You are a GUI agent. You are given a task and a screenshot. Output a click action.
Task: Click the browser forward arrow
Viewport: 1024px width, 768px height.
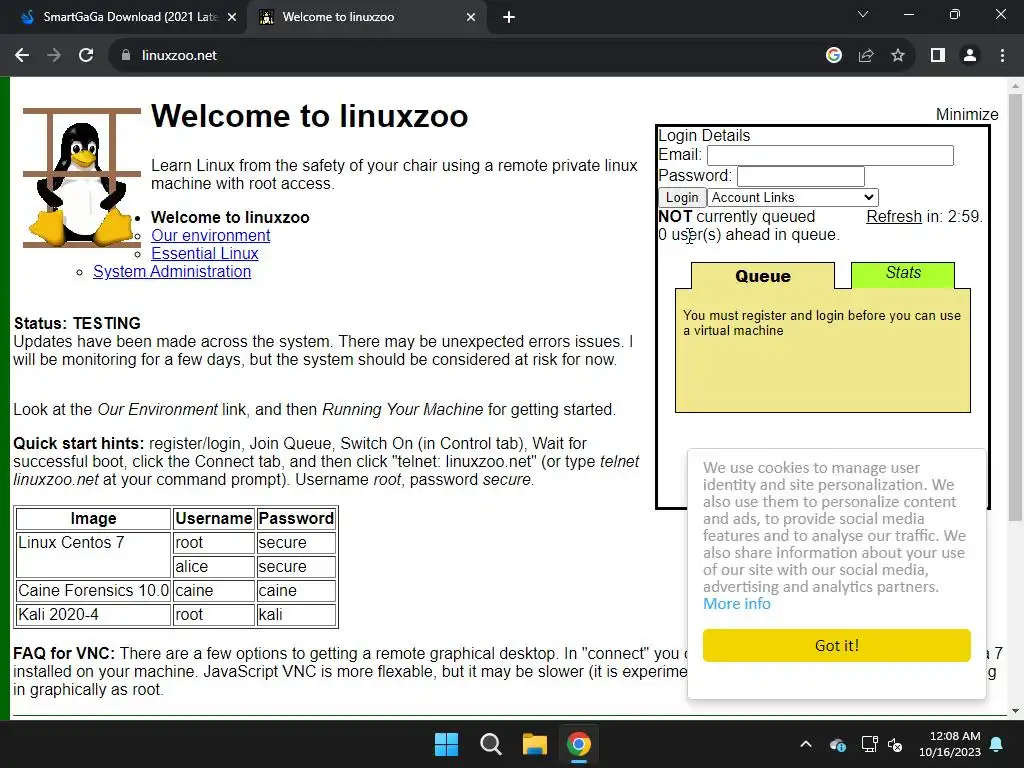coord(54,56)
